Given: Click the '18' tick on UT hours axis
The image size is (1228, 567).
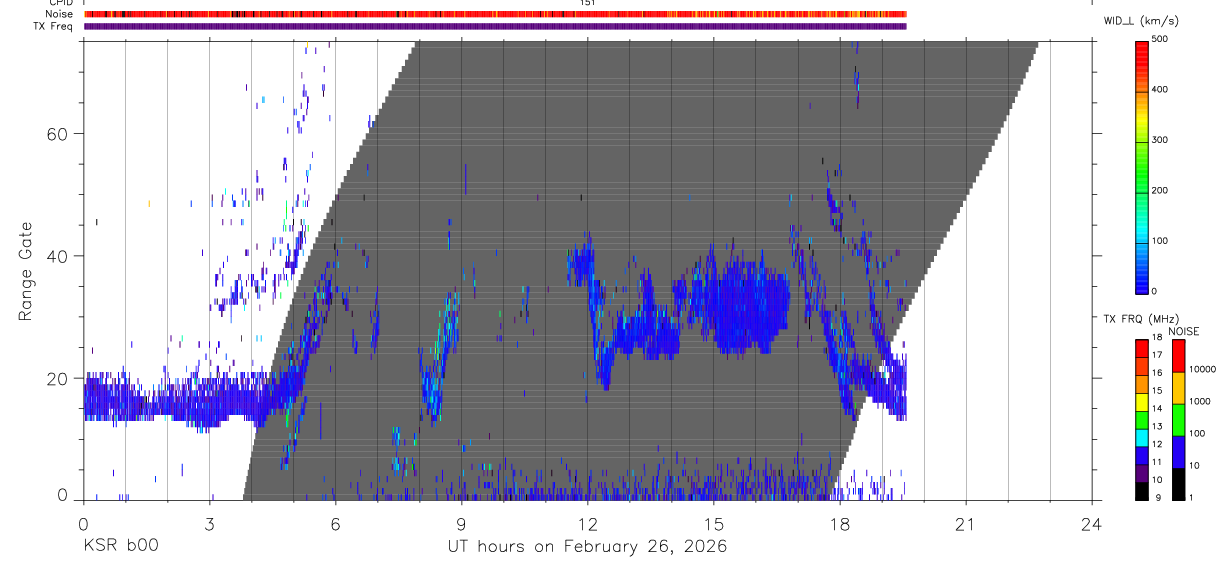Looking at the screenshot, I should click(839, 522).
